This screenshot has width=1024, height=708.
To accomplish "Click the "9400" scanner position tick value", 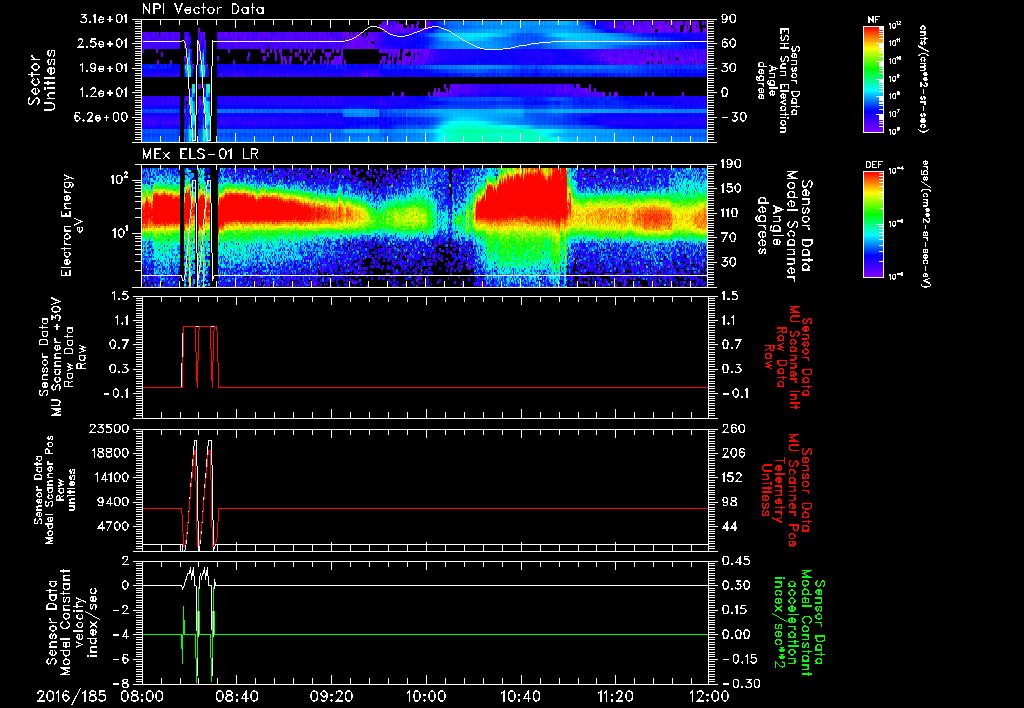I will [113, 502].
